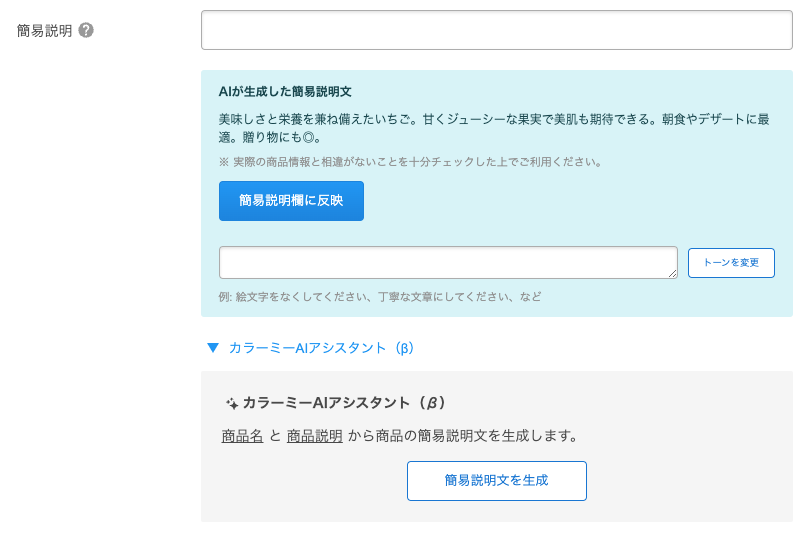Click the 例: hint text under the textarea

click(x=380, y=297)
